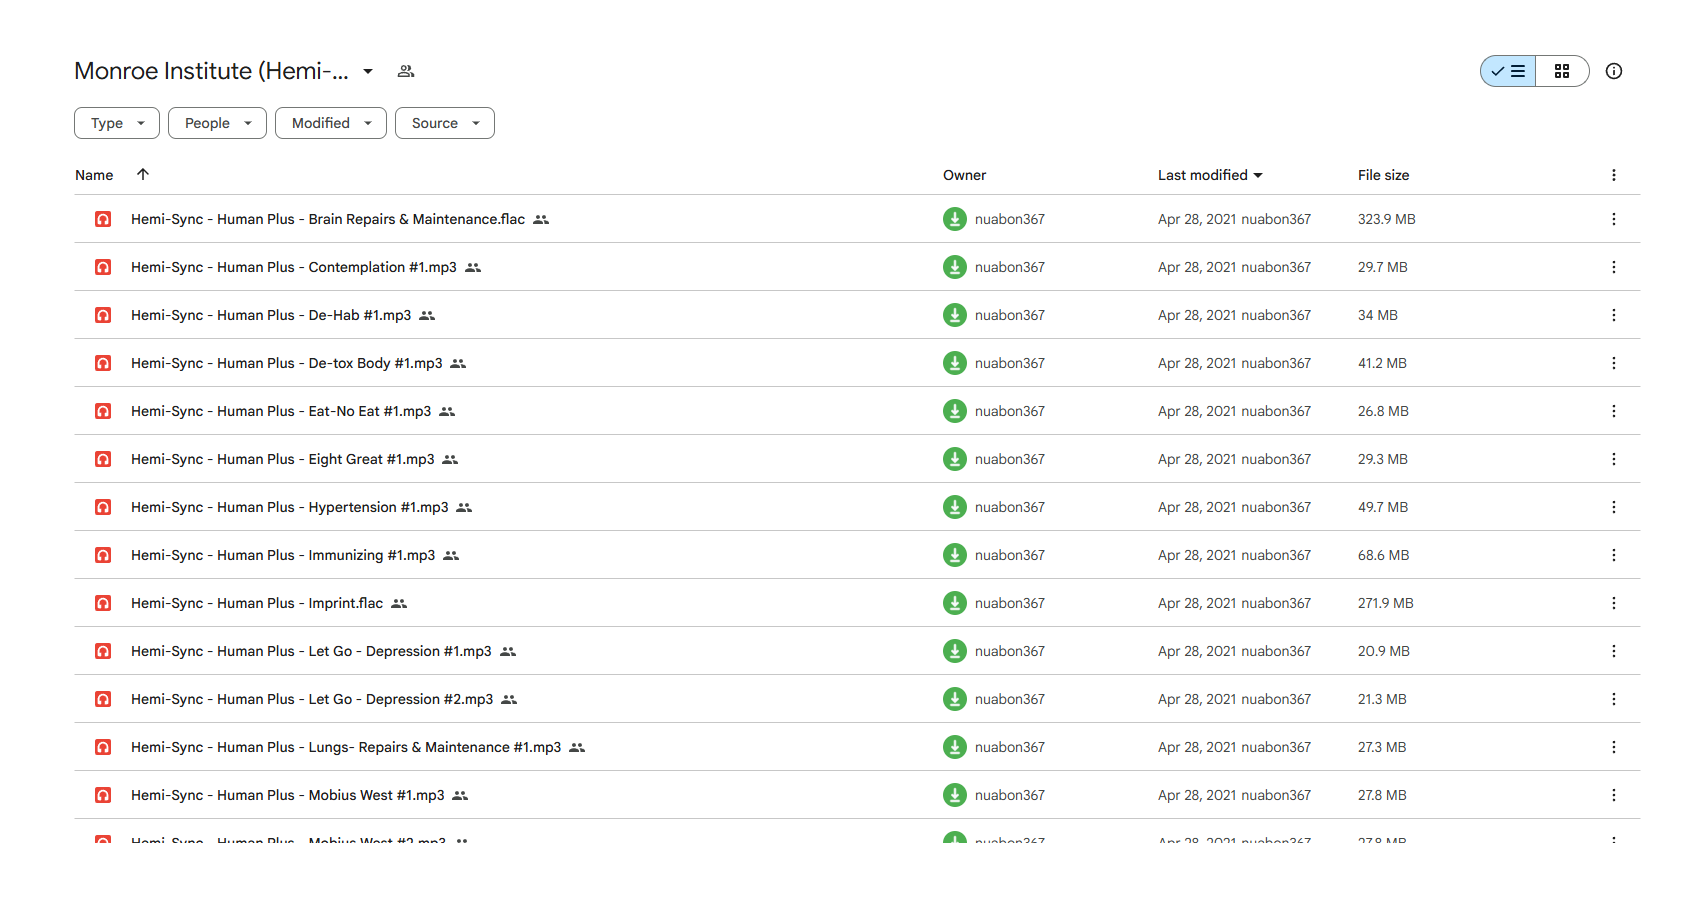The height and width of the screenshot is (904, 1708).
Task: Click the 68.6 MB file size value
Action: [x=1383, y=555]
